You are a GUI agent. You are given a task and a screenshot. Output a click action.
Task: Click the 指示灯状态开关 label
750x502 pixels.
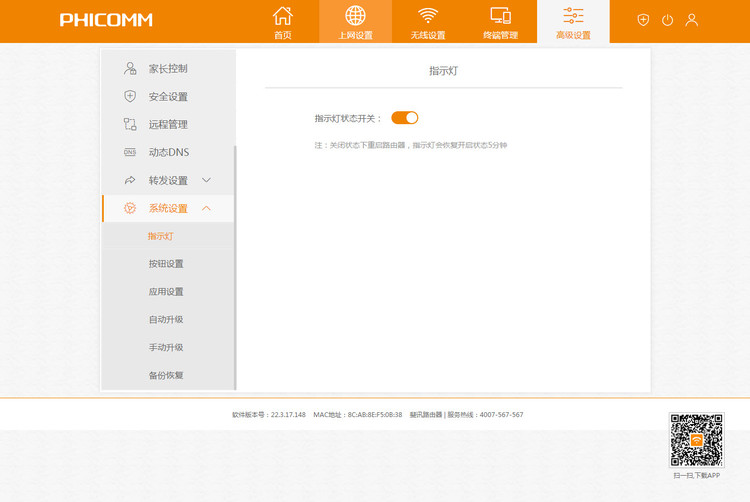[348, 118]
